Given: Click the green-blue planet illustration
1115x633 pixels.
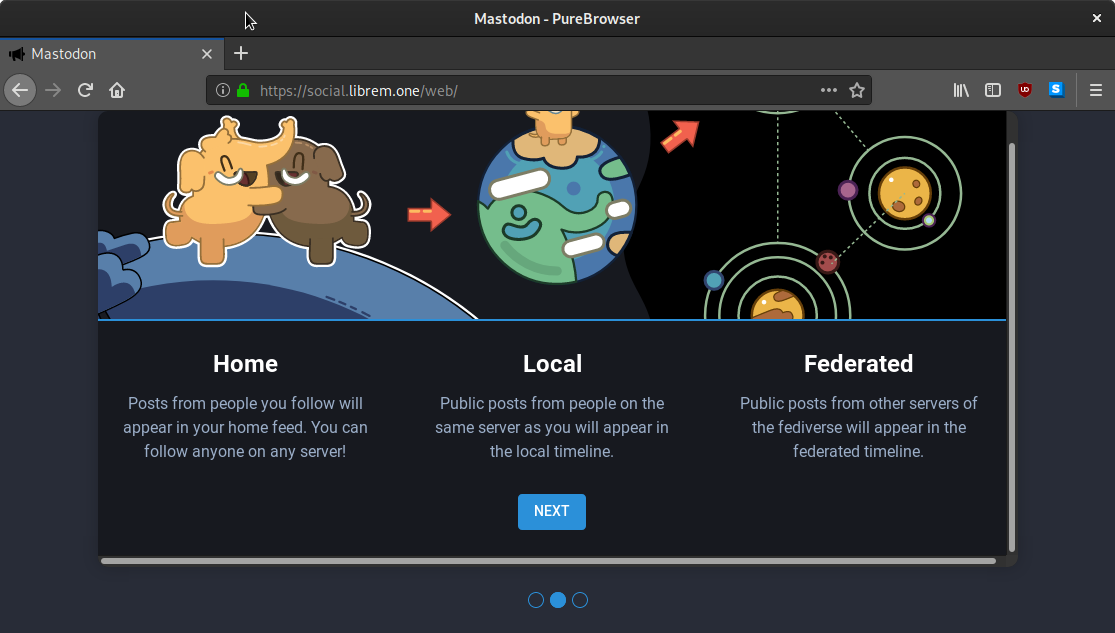Looking at the screenshot, I should 558,206.
